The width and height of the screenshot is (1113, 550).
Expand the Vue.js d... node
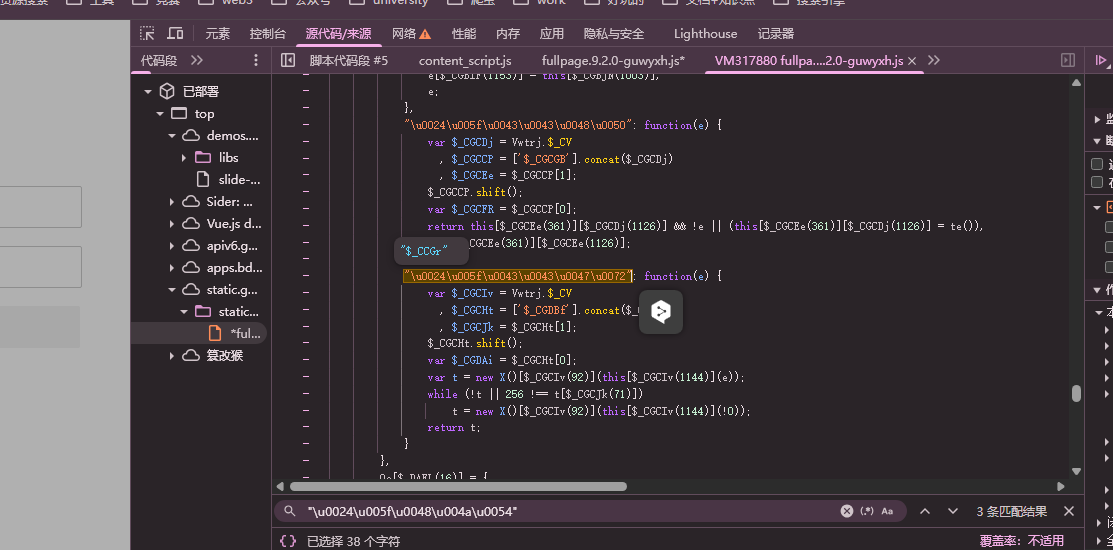coord(172,224)
